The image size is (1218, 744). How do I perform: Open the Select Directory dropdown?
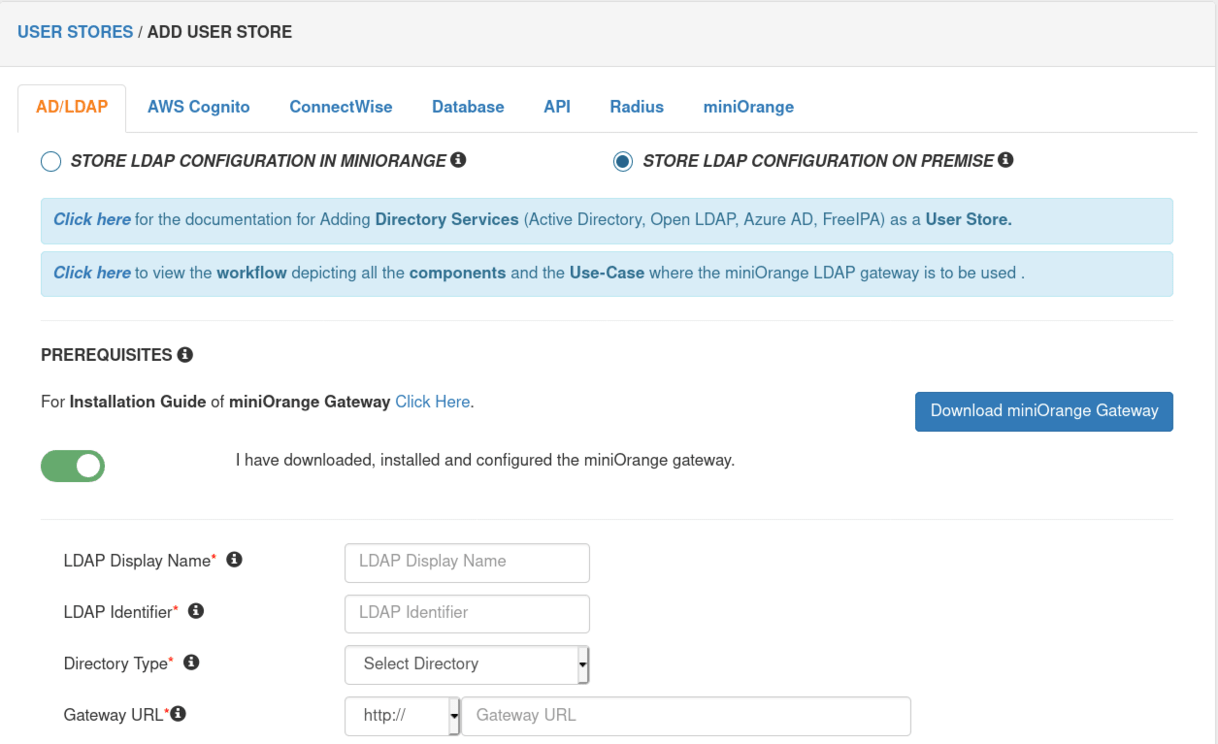[467, 664]
